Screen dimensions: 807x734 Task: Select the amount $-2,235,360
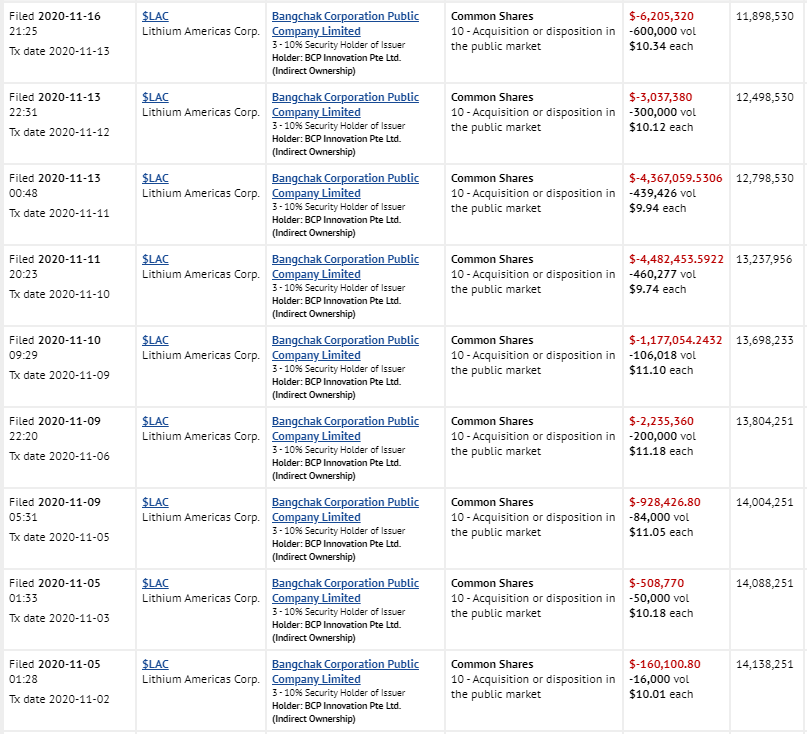(x=661, y=421)
